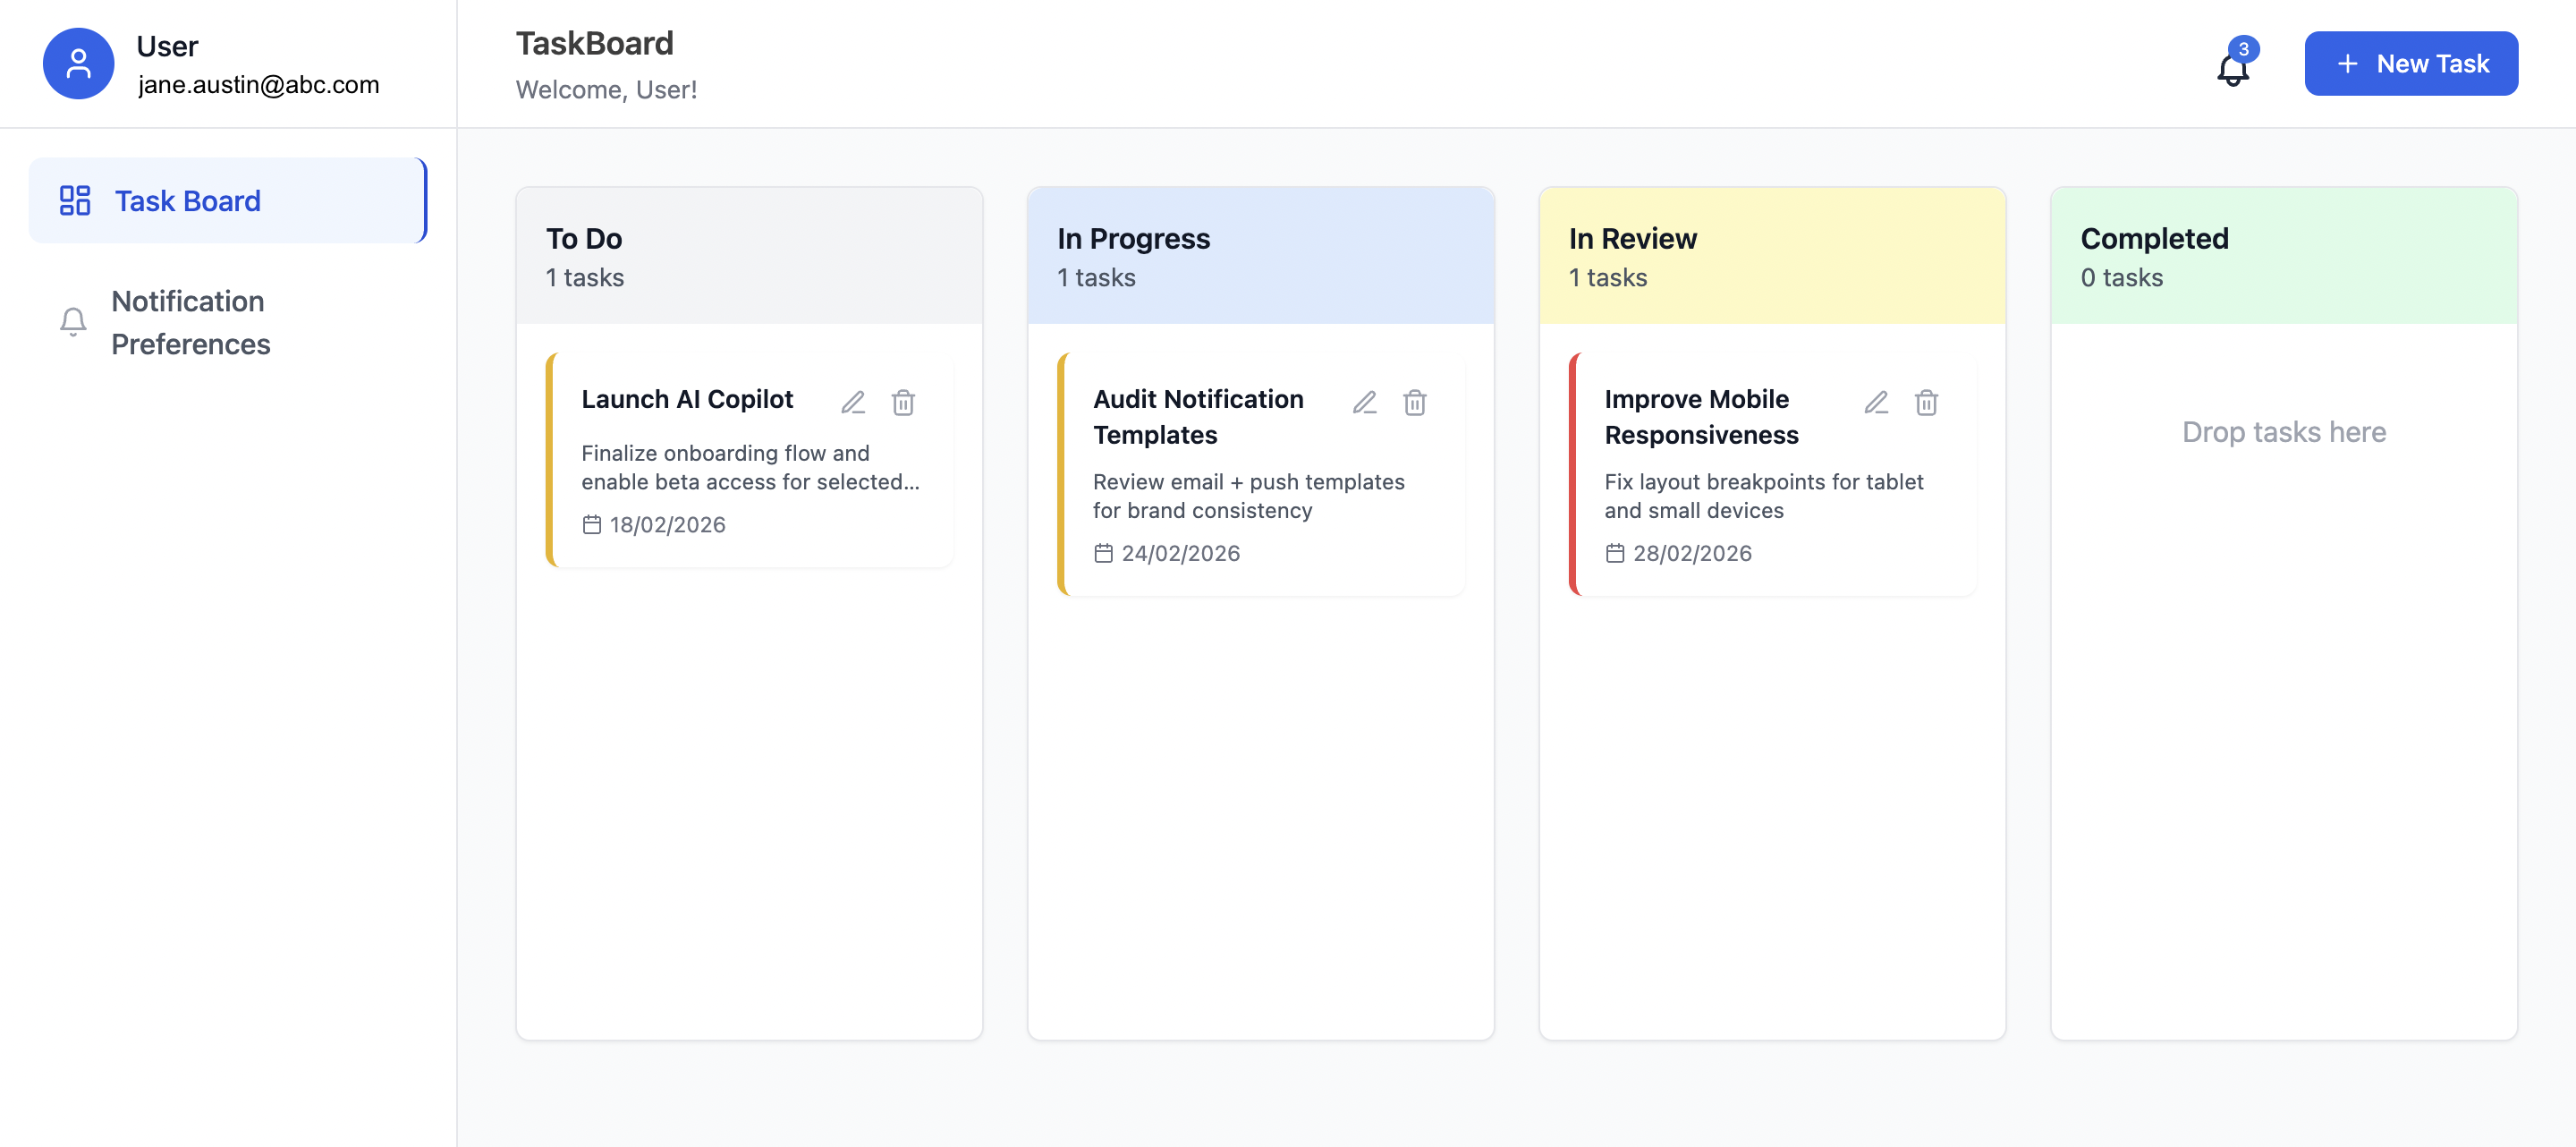Image resolution: width=2576 pixels, height=1147 pixels.
Task: Click the Drop tasks here area in Completed
Action: coord(2284,431)
